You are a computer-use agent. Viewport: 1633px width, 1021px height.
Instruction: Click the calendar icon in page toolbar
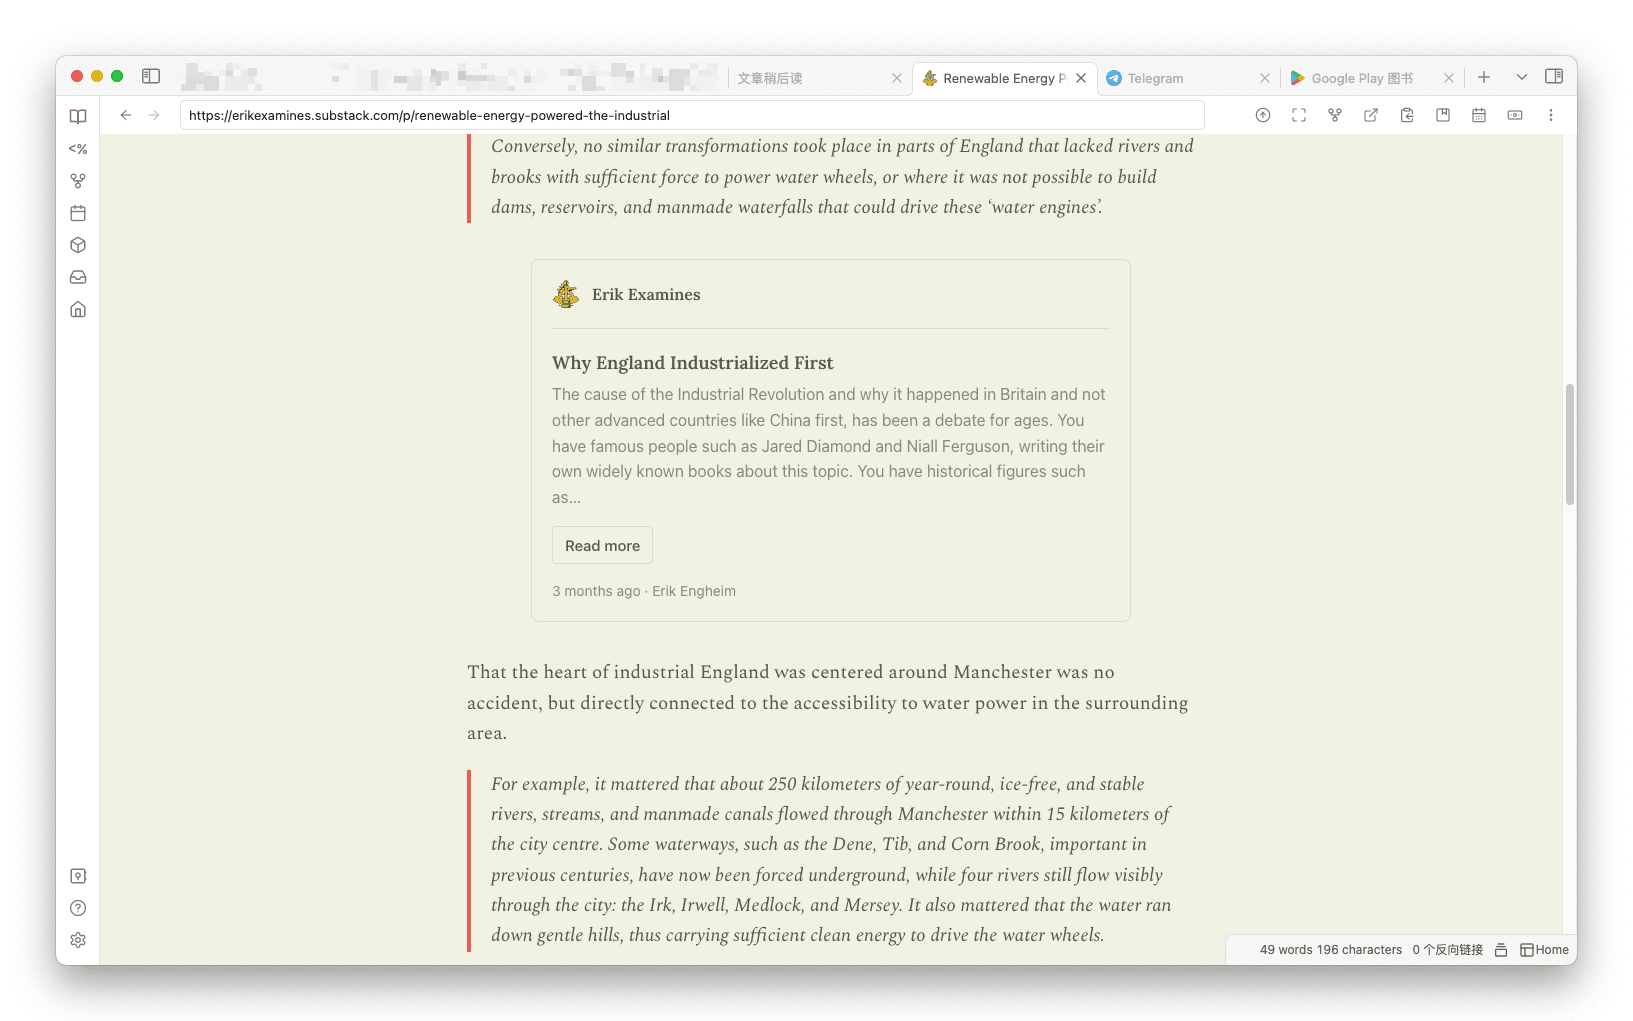point(1479,115)
